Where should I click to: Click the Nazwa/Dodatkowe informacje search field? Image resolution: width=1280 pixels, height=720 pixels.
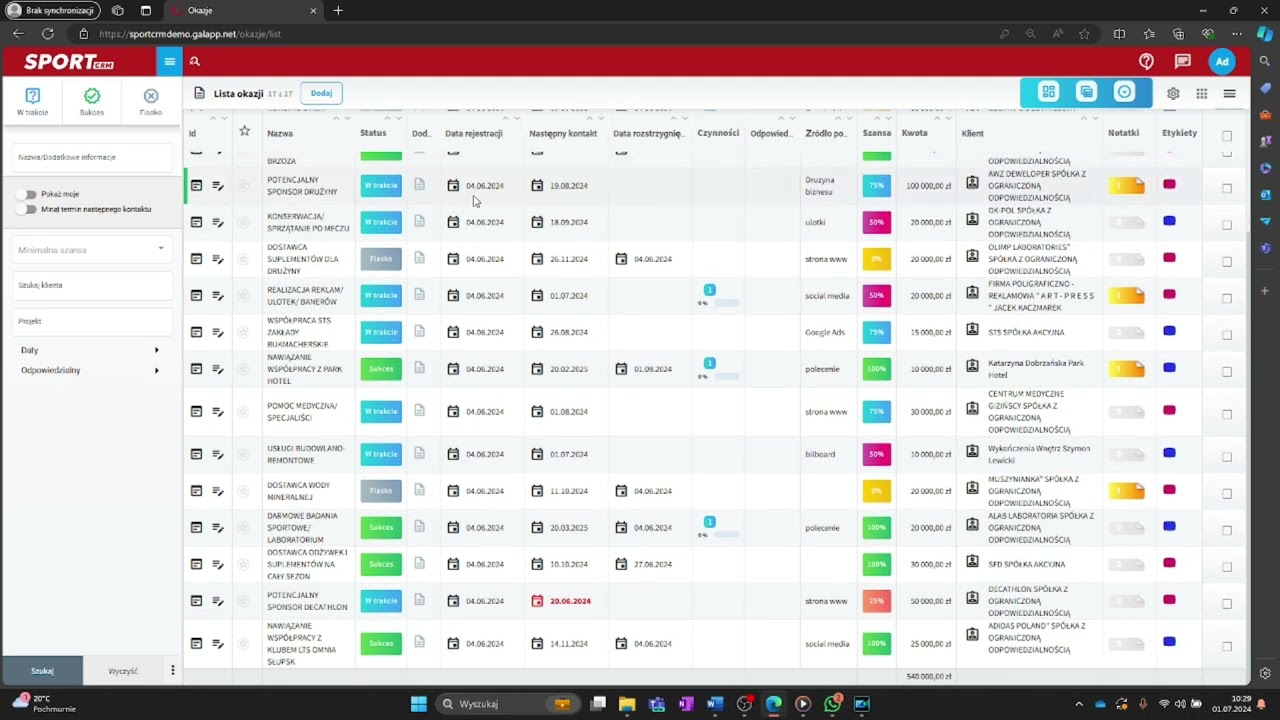[92, 157]
